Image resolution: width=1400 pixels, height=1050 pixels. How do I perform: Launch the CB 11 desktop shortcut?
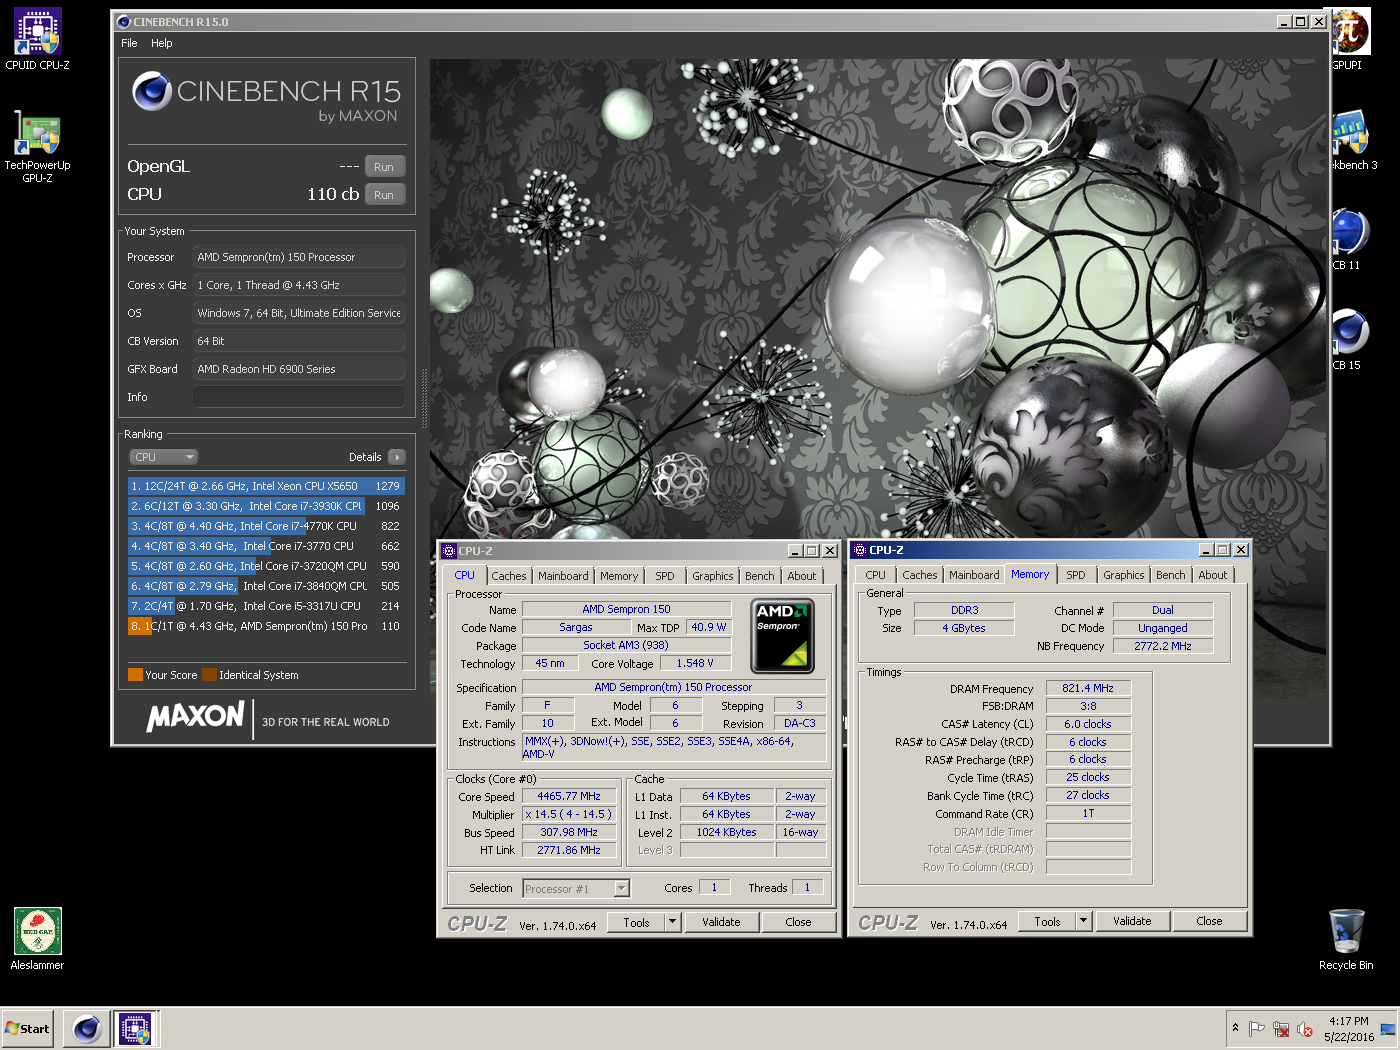click(x=1349, y=239)
